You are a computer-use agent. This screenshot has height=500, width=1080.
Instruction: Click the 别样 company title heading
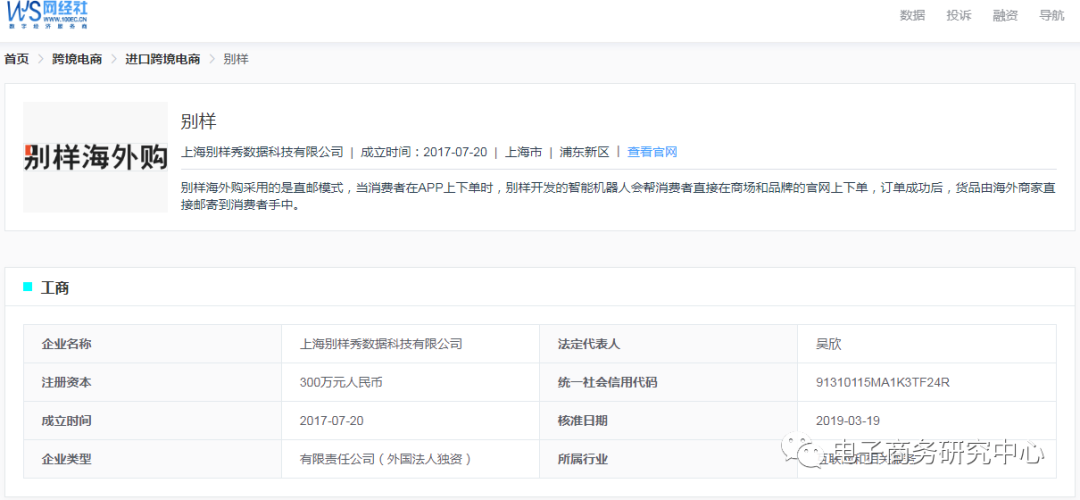coord(198,122)
